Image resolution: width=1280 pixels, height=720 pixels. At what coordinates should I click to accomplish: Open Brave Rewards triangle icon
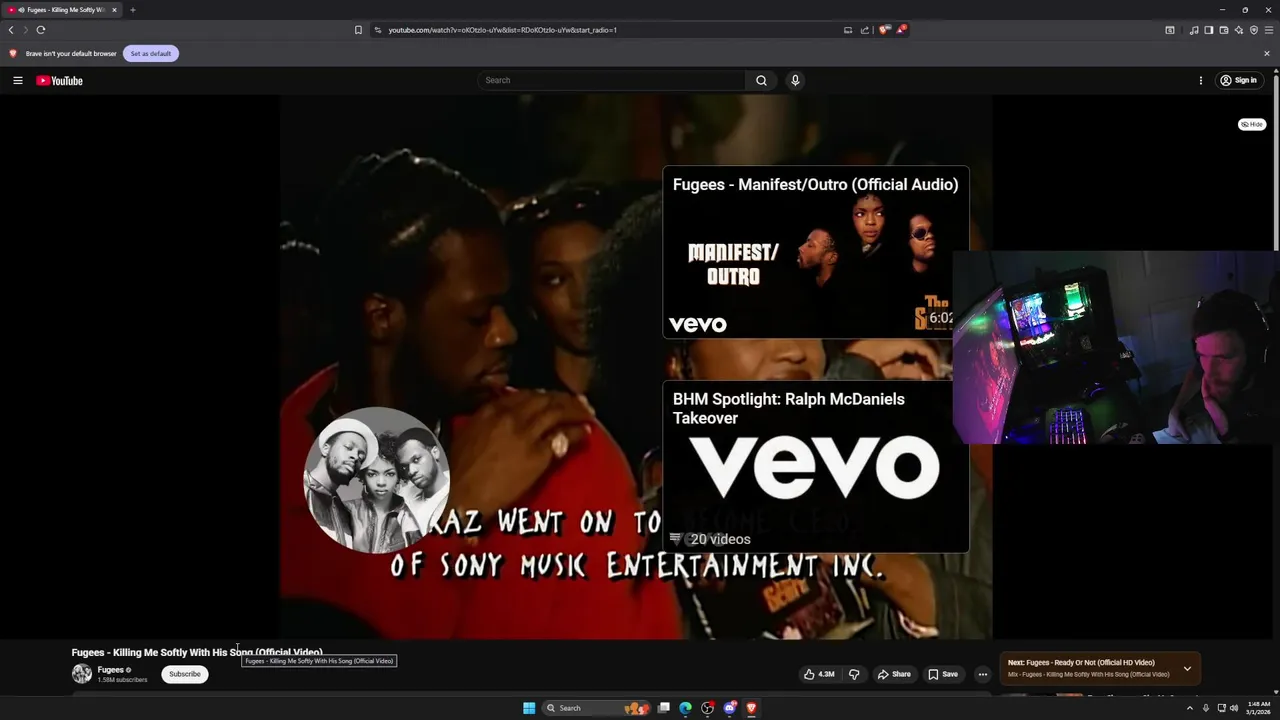(901, 30)
